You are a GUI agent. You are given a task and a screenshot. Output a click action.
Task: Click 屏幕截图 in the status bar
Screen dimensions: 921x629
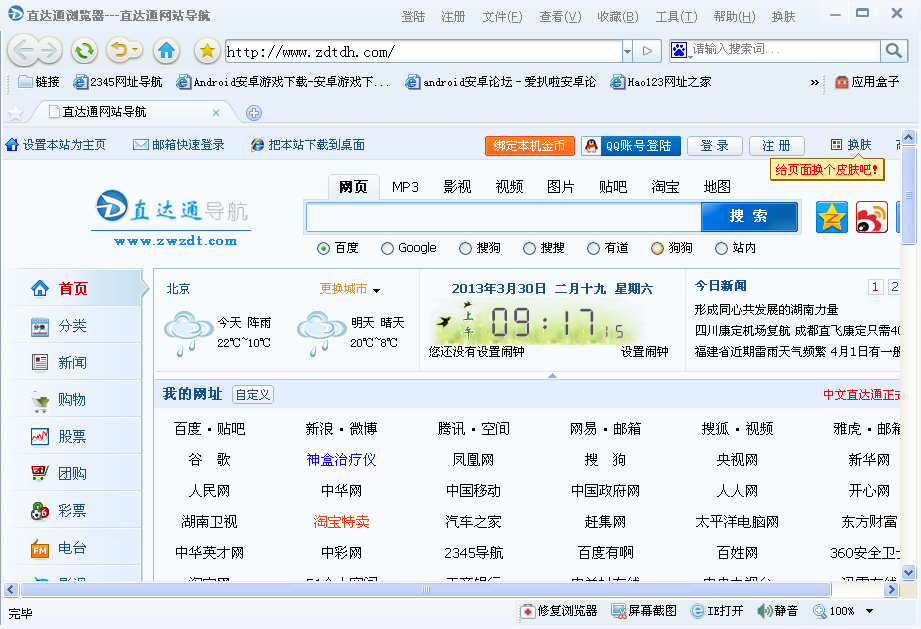[644, 611]
